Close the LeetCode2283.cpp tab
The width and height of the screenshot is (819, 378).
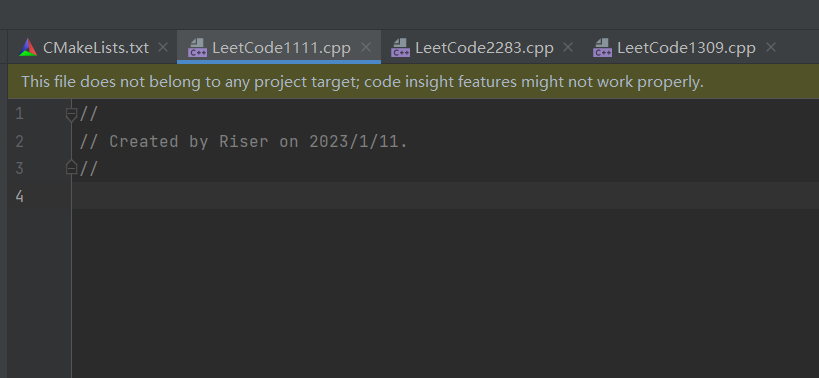(x=568, y=48)
